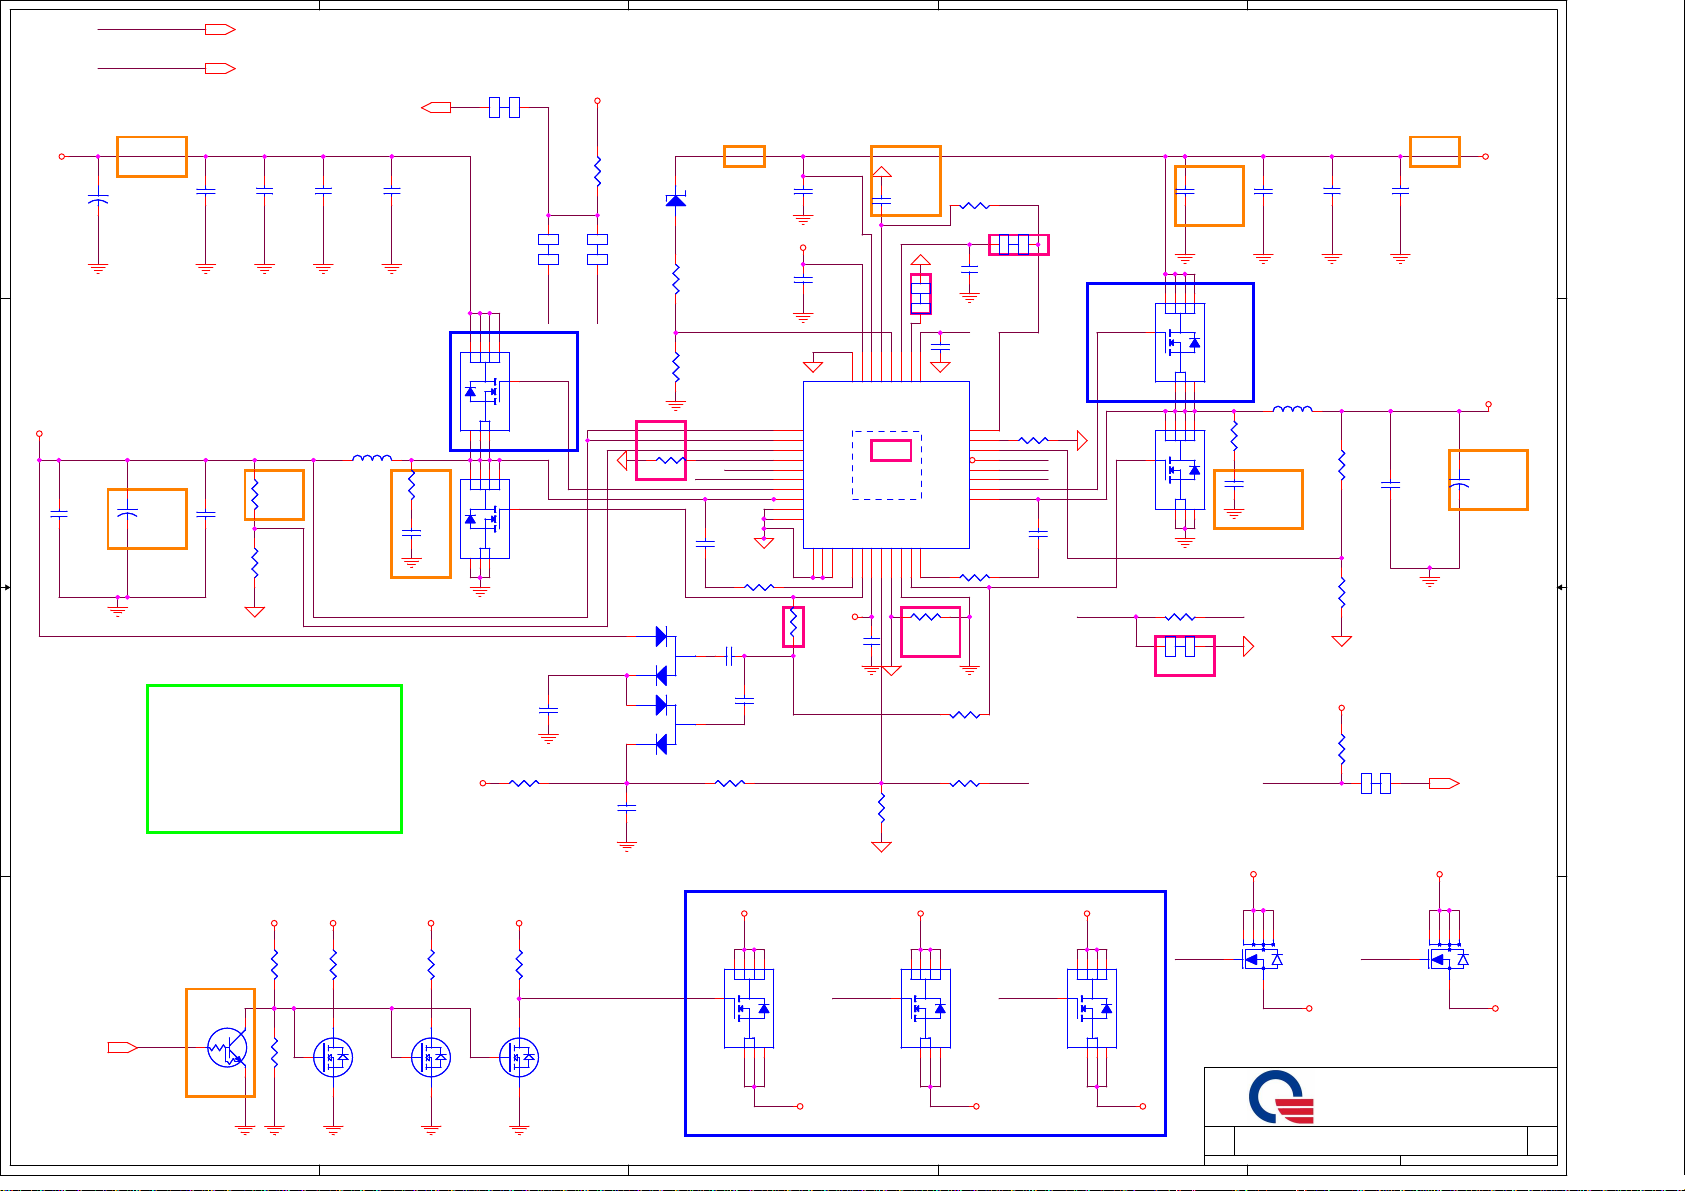Select the polarized capacitor at the top-left input

coord(98,199)
